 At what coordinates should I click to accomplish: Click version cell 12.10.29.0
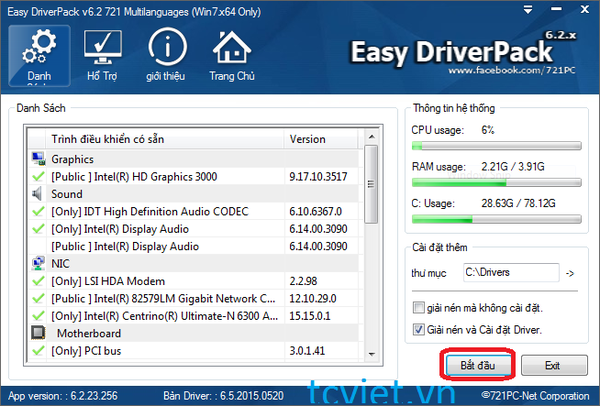click(x=313, y=298)
